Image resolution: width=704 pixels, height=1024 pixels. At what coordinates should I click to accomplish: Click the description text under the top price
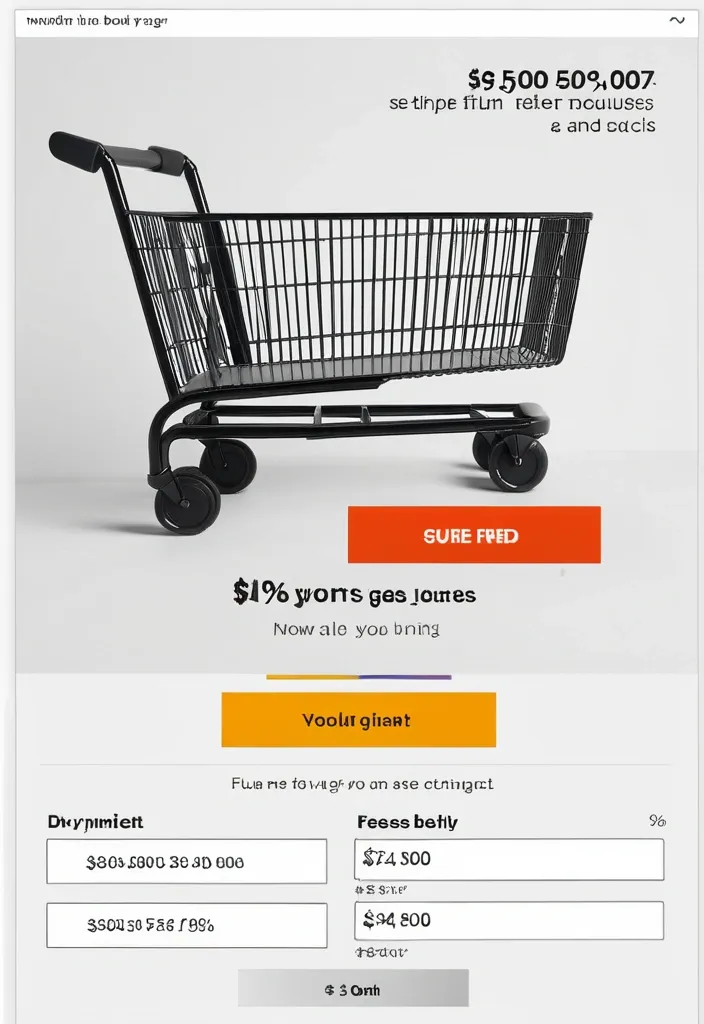coord(522,114)
